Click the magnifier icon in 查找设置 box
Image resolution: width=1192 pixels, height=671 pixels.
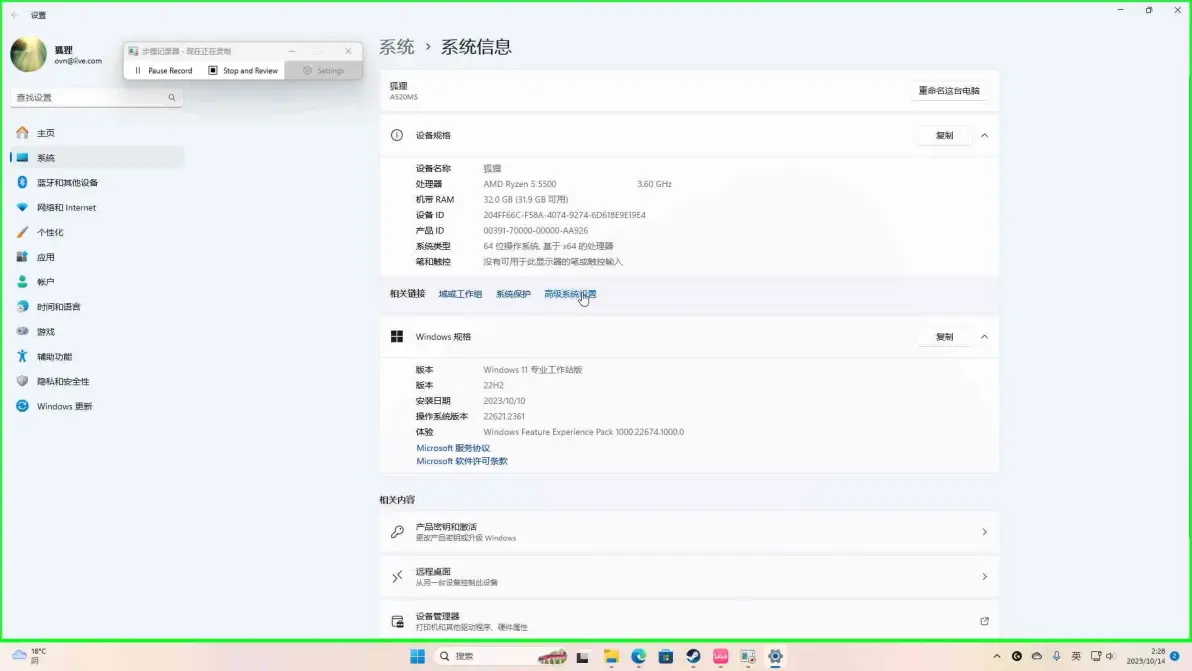tap(172, 97)
